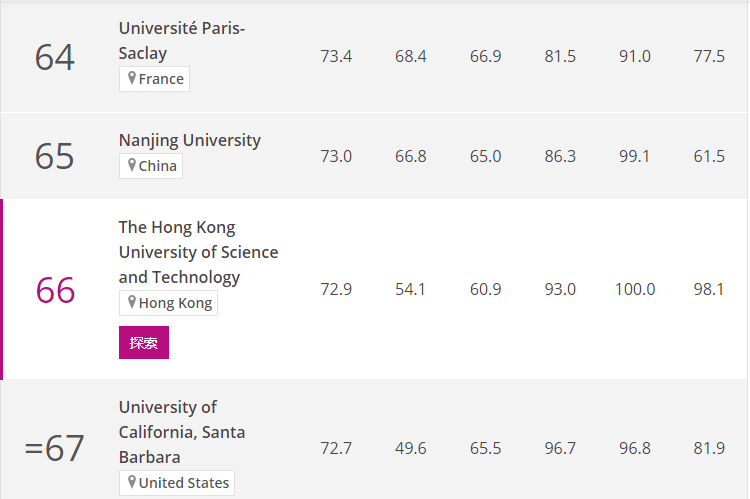Image resolution: width=750 pixels, height=499 pixels.
Task: Click the highlighted rank number 66
Action: click(x=55, y=290)
